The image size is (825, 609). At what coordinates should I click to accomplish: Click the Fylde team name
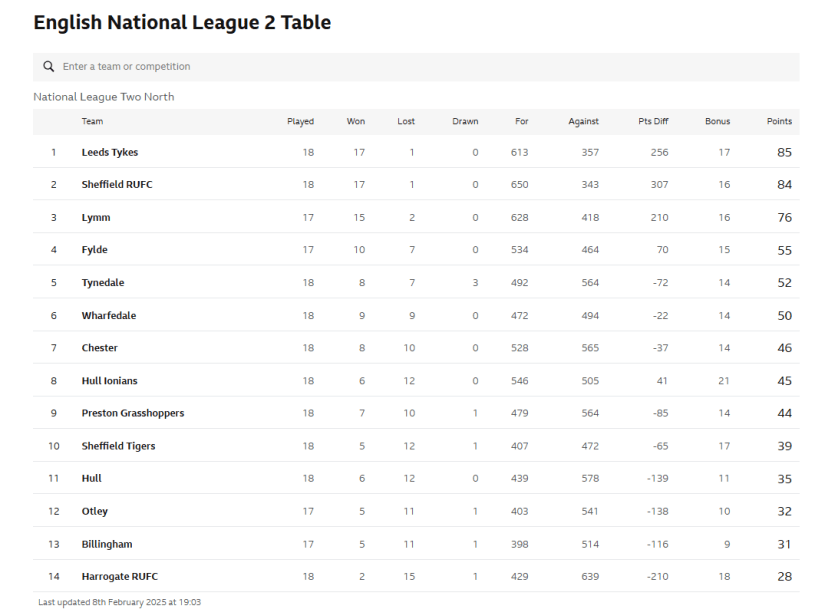tap(95, 250)
